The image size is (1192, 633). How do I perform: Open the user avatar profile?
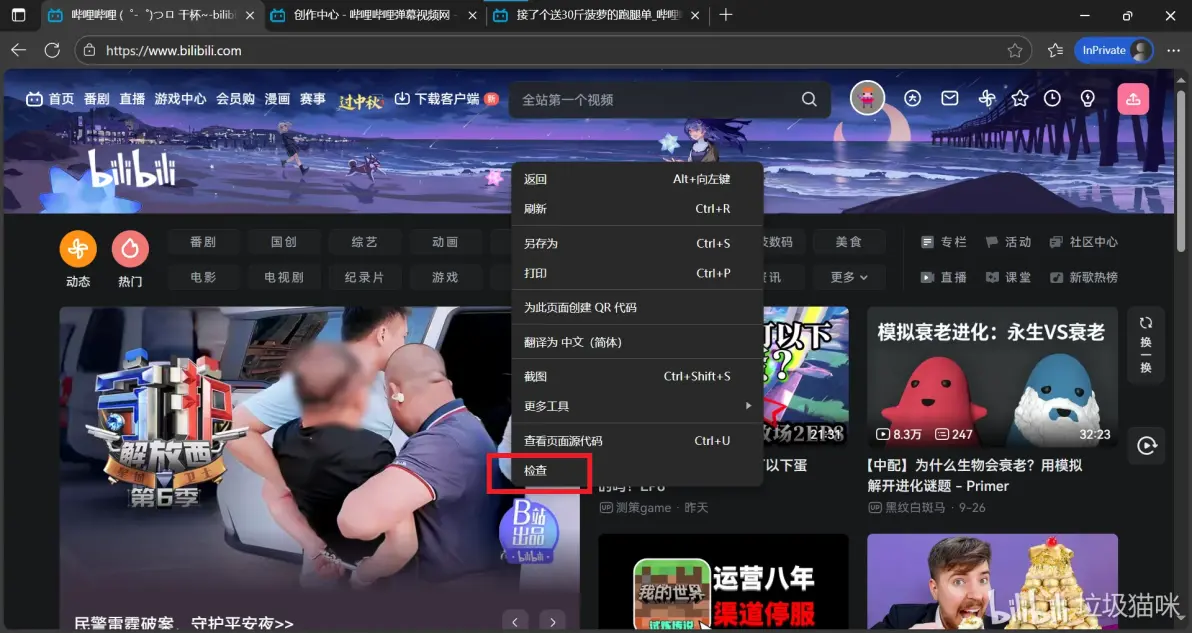point(867,99)
